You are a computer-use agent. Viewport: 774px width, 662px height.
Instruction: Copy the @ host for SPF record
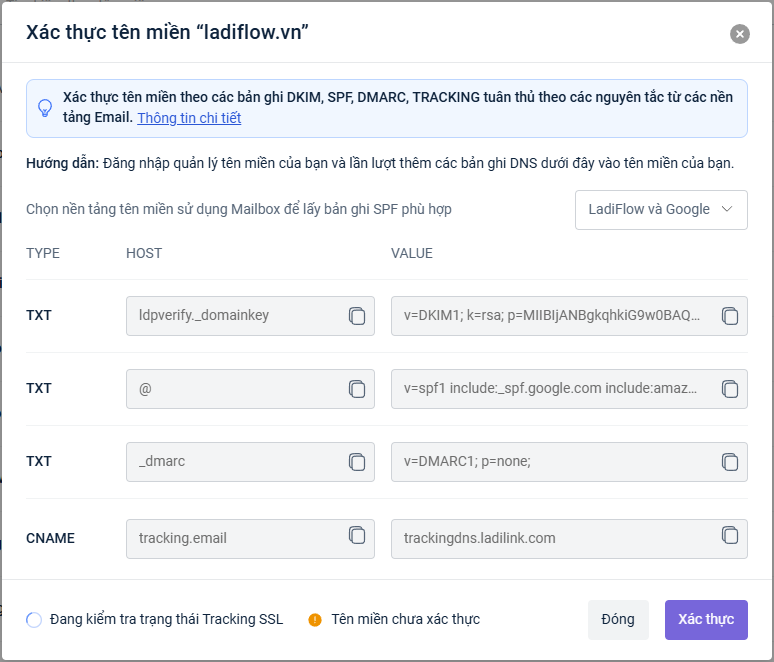(x=357, y=389)
